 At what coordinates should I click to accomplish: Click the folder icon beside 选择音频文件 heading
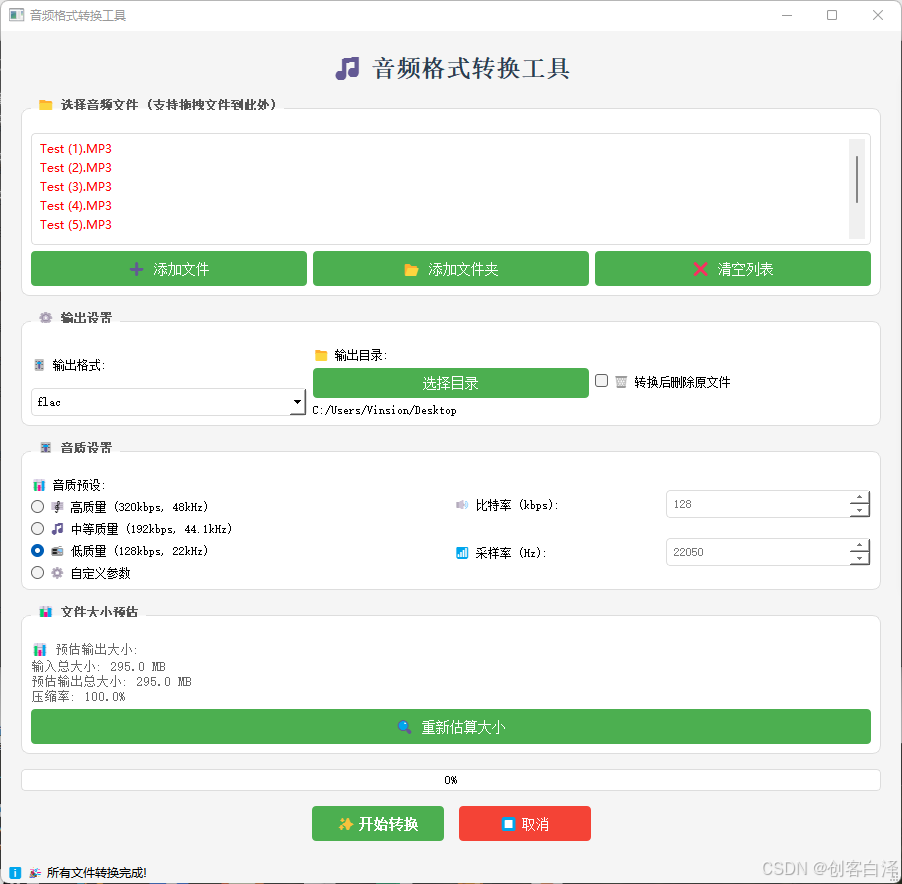point(45,105)
